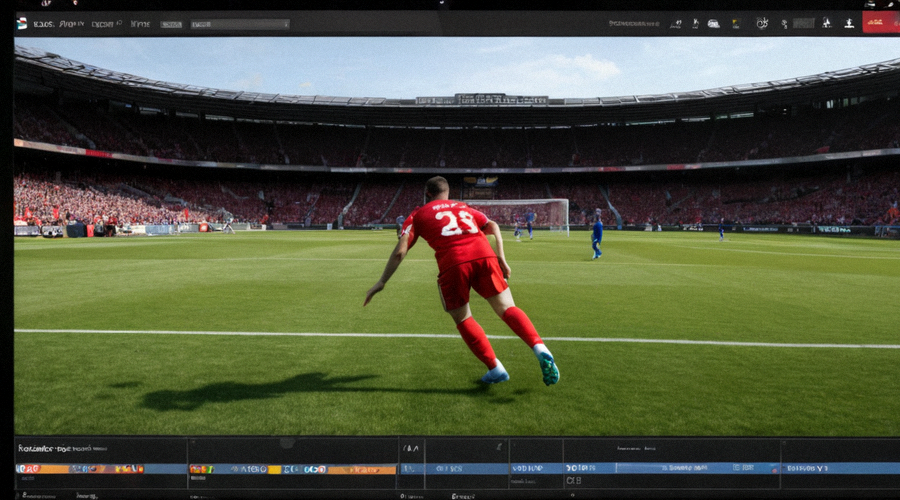Click the application logo icon in top-left

click(22, 24)
